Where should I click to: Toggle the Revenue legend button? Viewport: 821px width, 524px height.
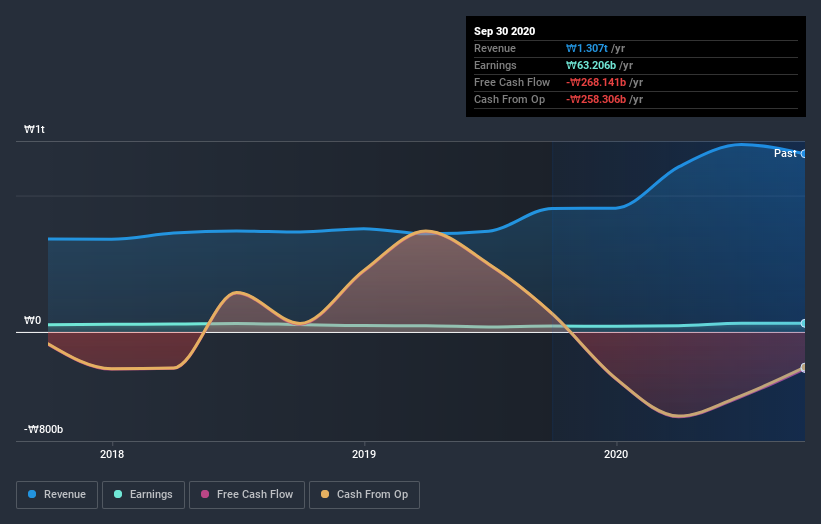pyautogui.click(x=57, y=495)
